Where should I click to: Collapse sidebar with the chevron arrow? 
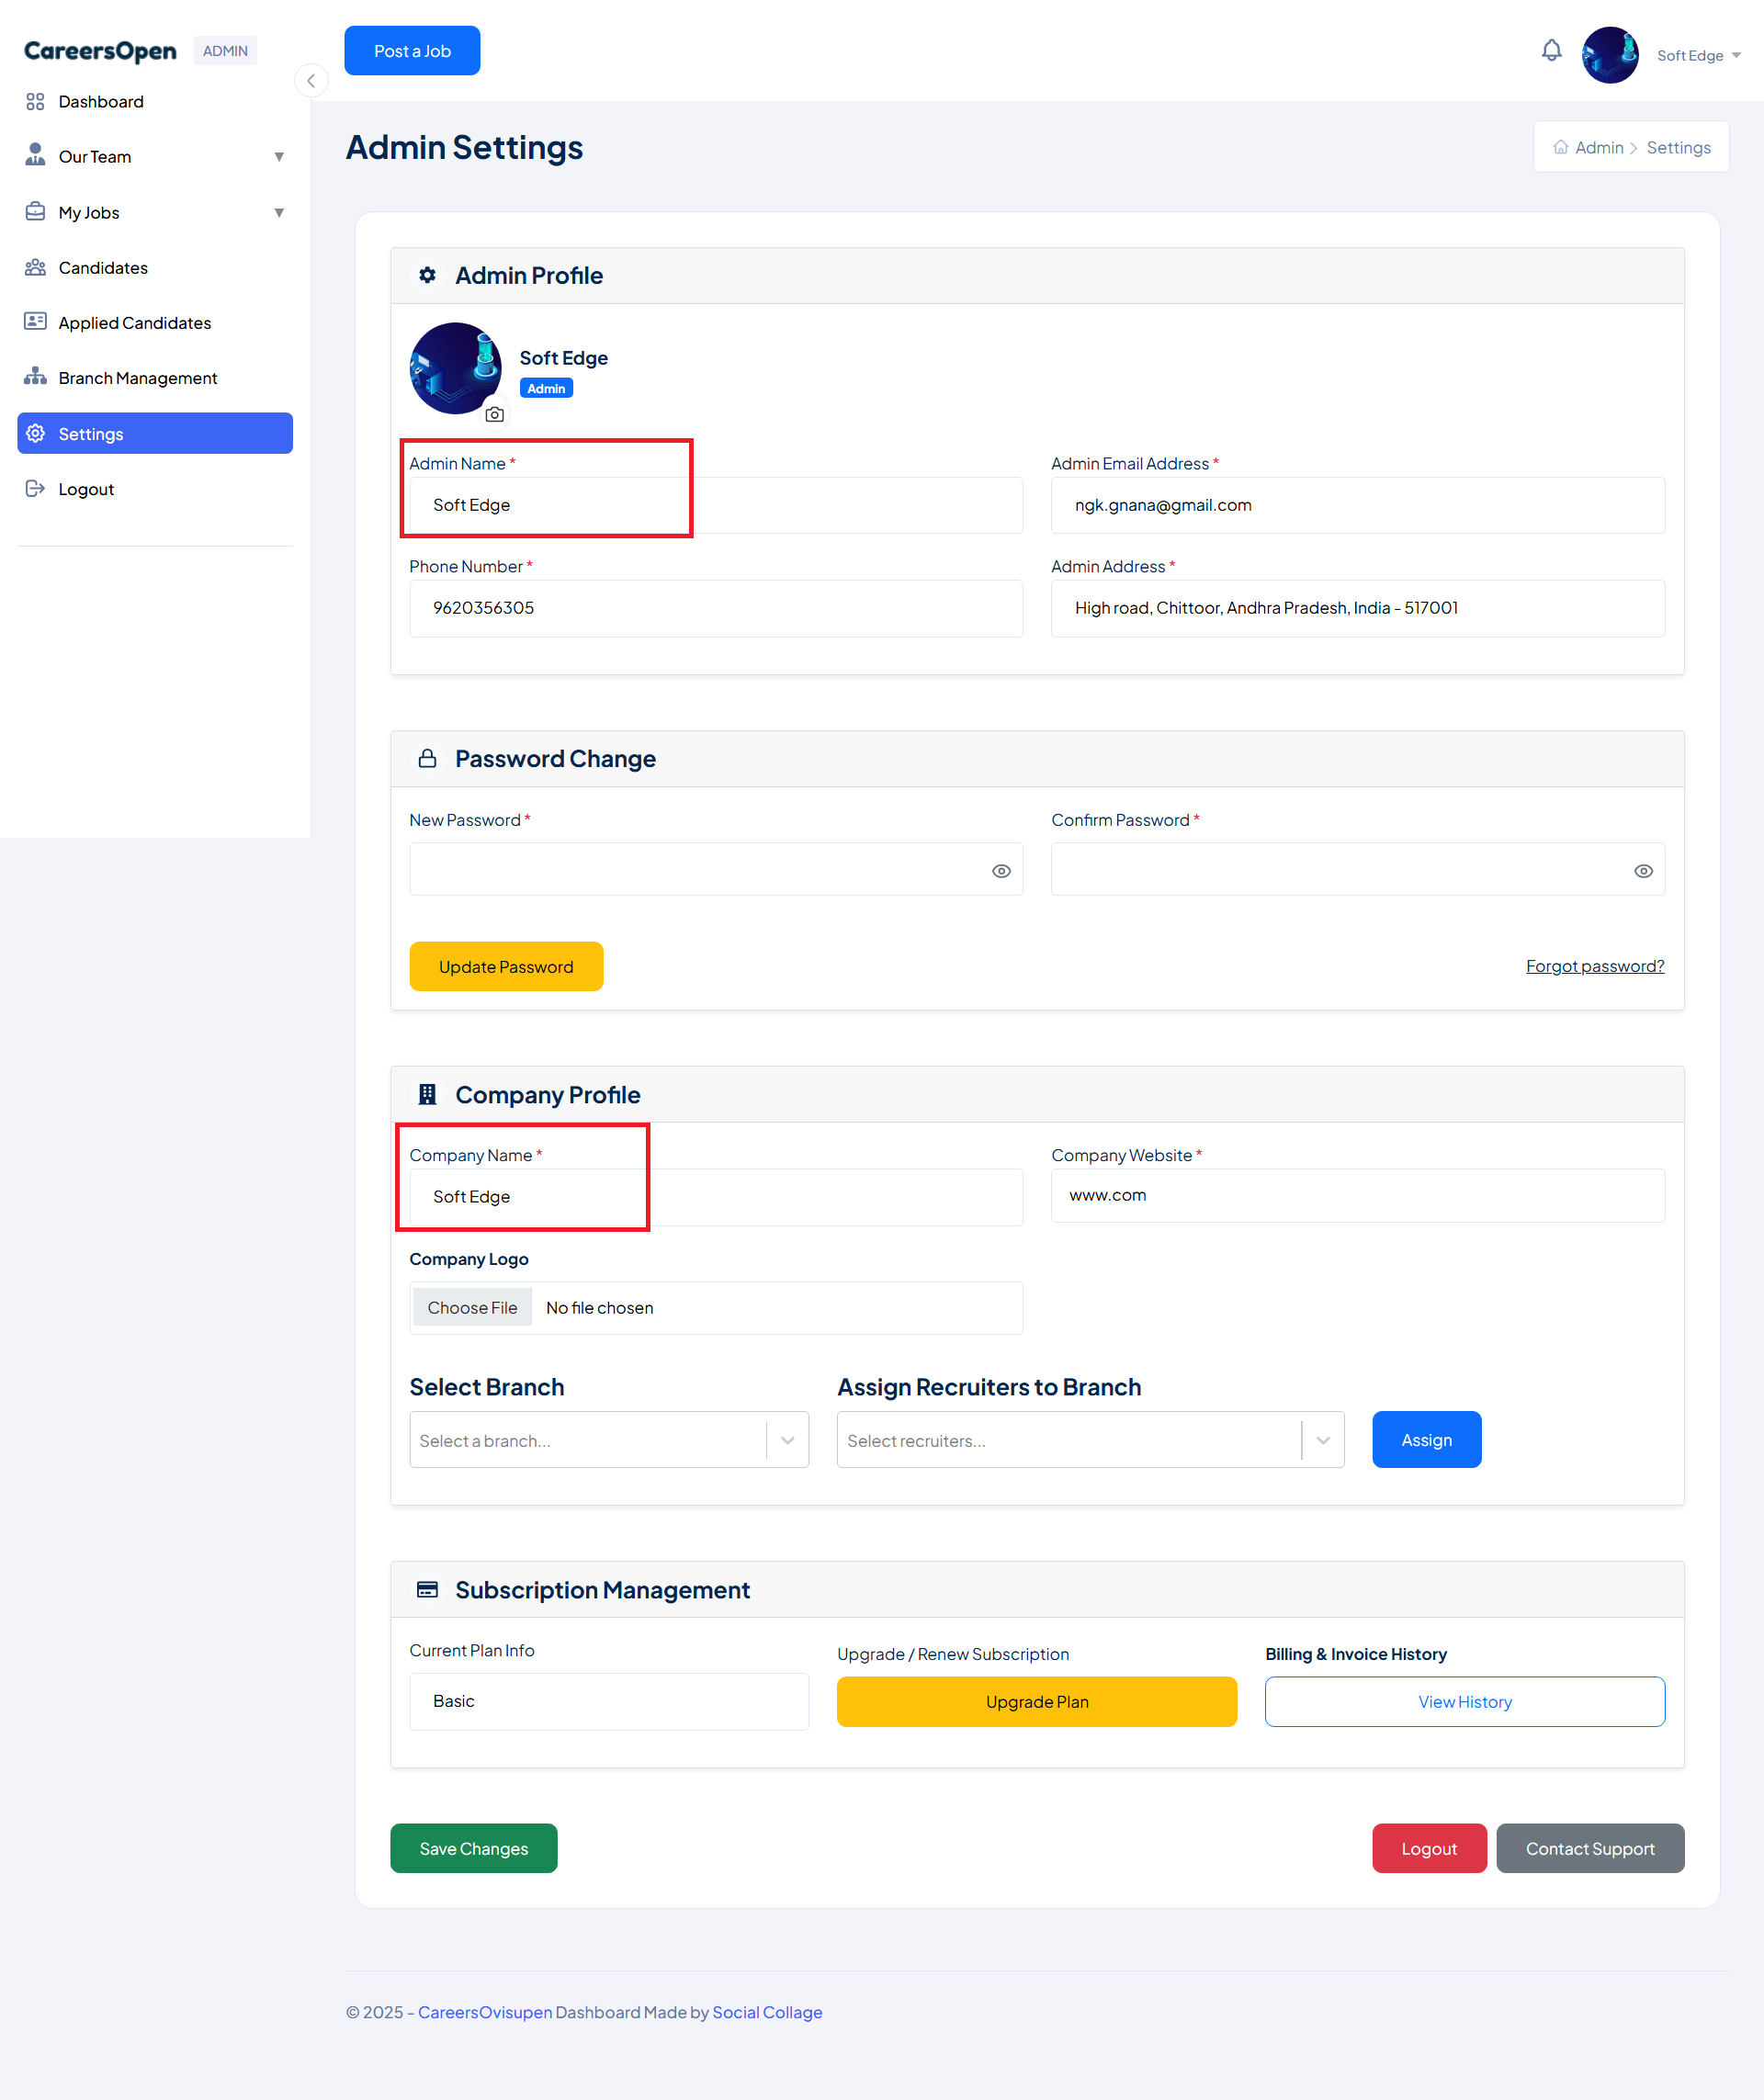pos(311,81)
